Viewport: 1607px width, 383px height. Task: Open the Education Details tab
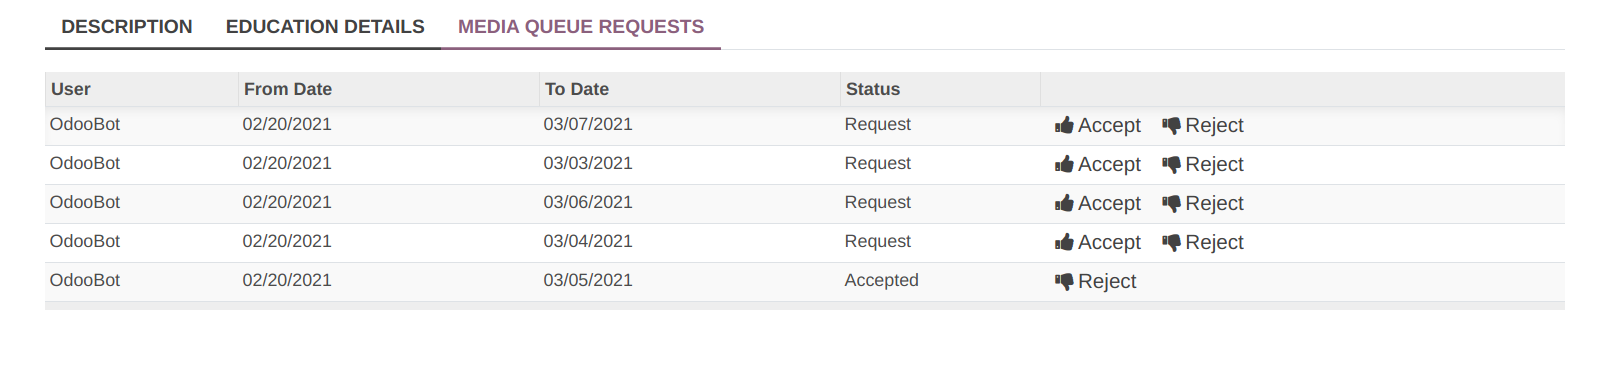325,27
